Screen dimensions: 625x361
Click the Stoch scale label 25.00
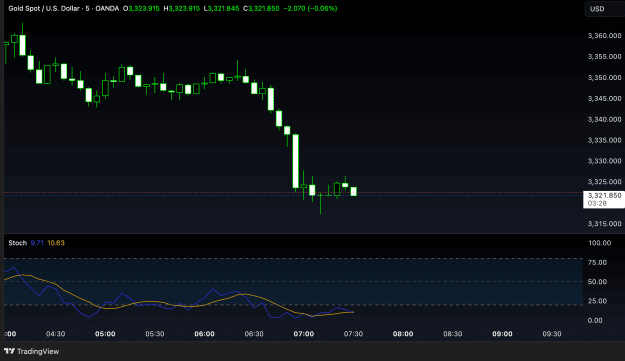coord(597,301)
